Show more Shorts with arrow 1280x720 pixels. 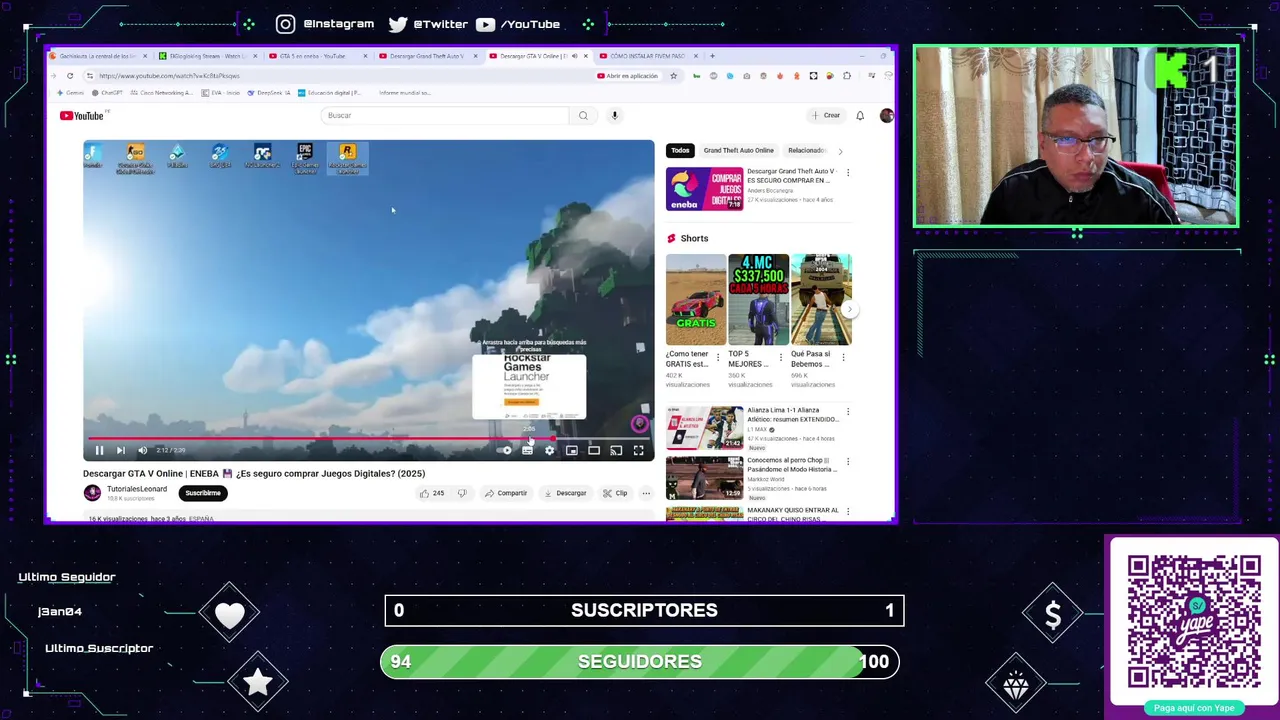click(849, 309)
